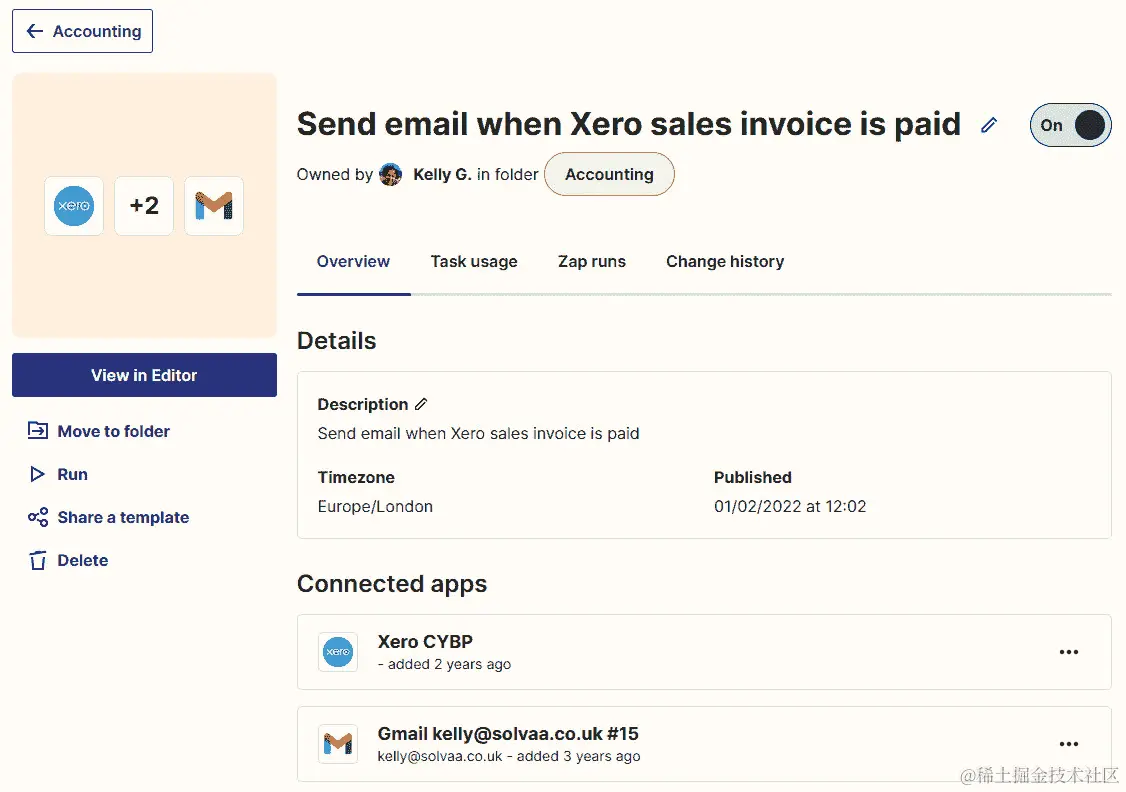This screenshot has width=1126, height=792.
Task: Click the Gmail icon in the preview card
Action: click(x=214, y=206)
